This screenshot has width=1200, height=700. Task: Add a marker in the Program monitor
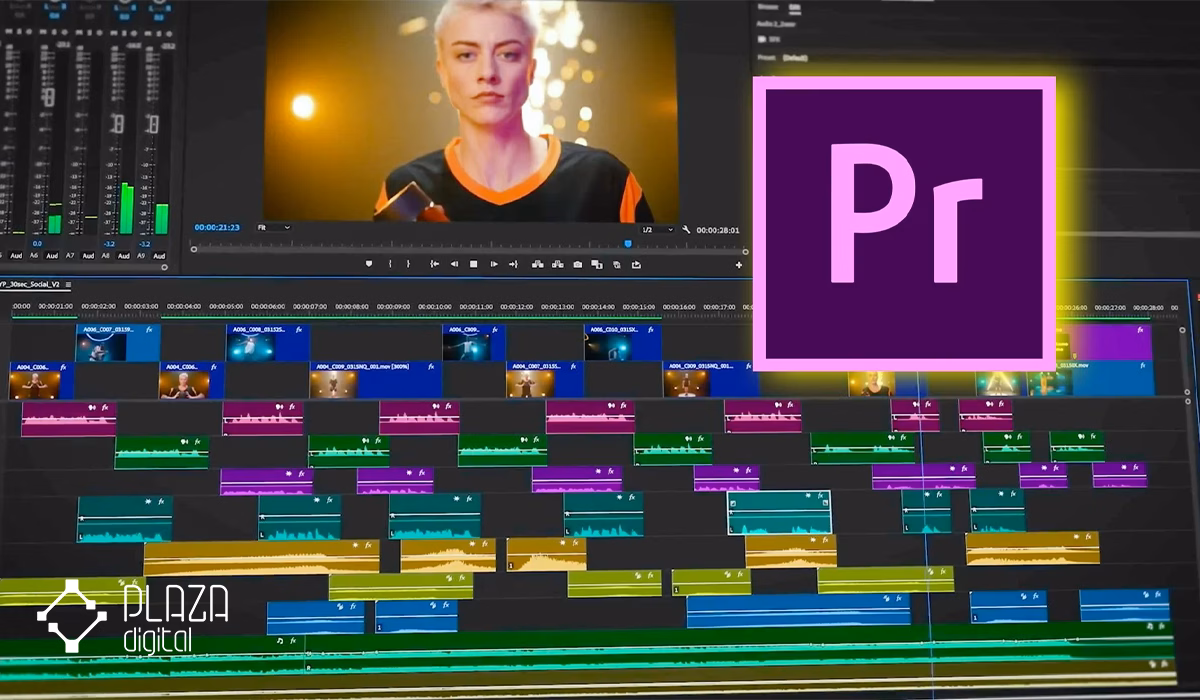point(369,264)
